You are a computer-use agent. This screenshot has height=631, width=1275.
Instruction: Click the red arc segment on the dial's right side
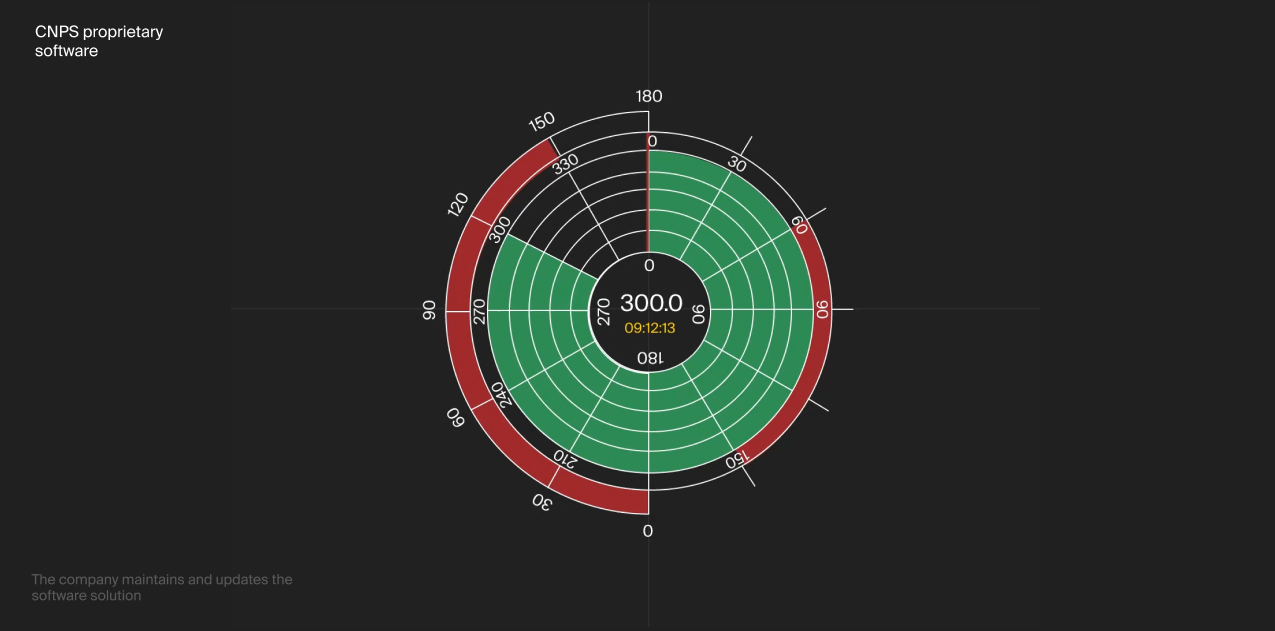click(x=820, y=340)
